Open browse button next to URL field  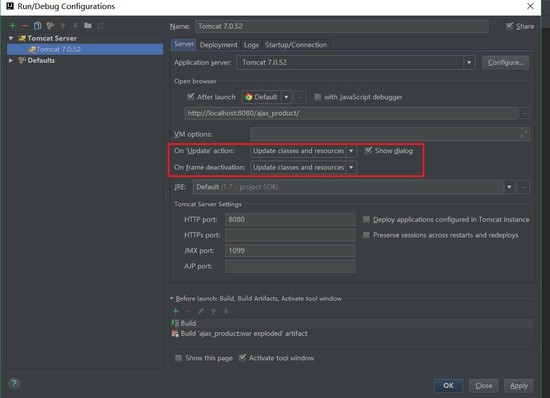[525, 113]
